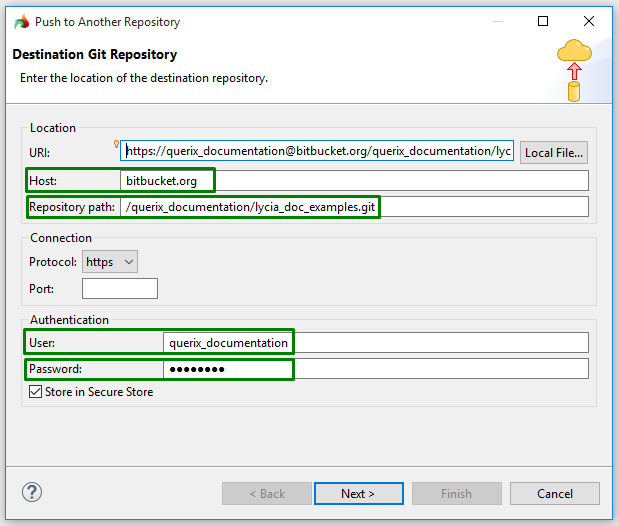Image resolution: width=619 pixels, height=526 pixels.
Task: Click the Finish button
Action: click(x=456, y=494)
